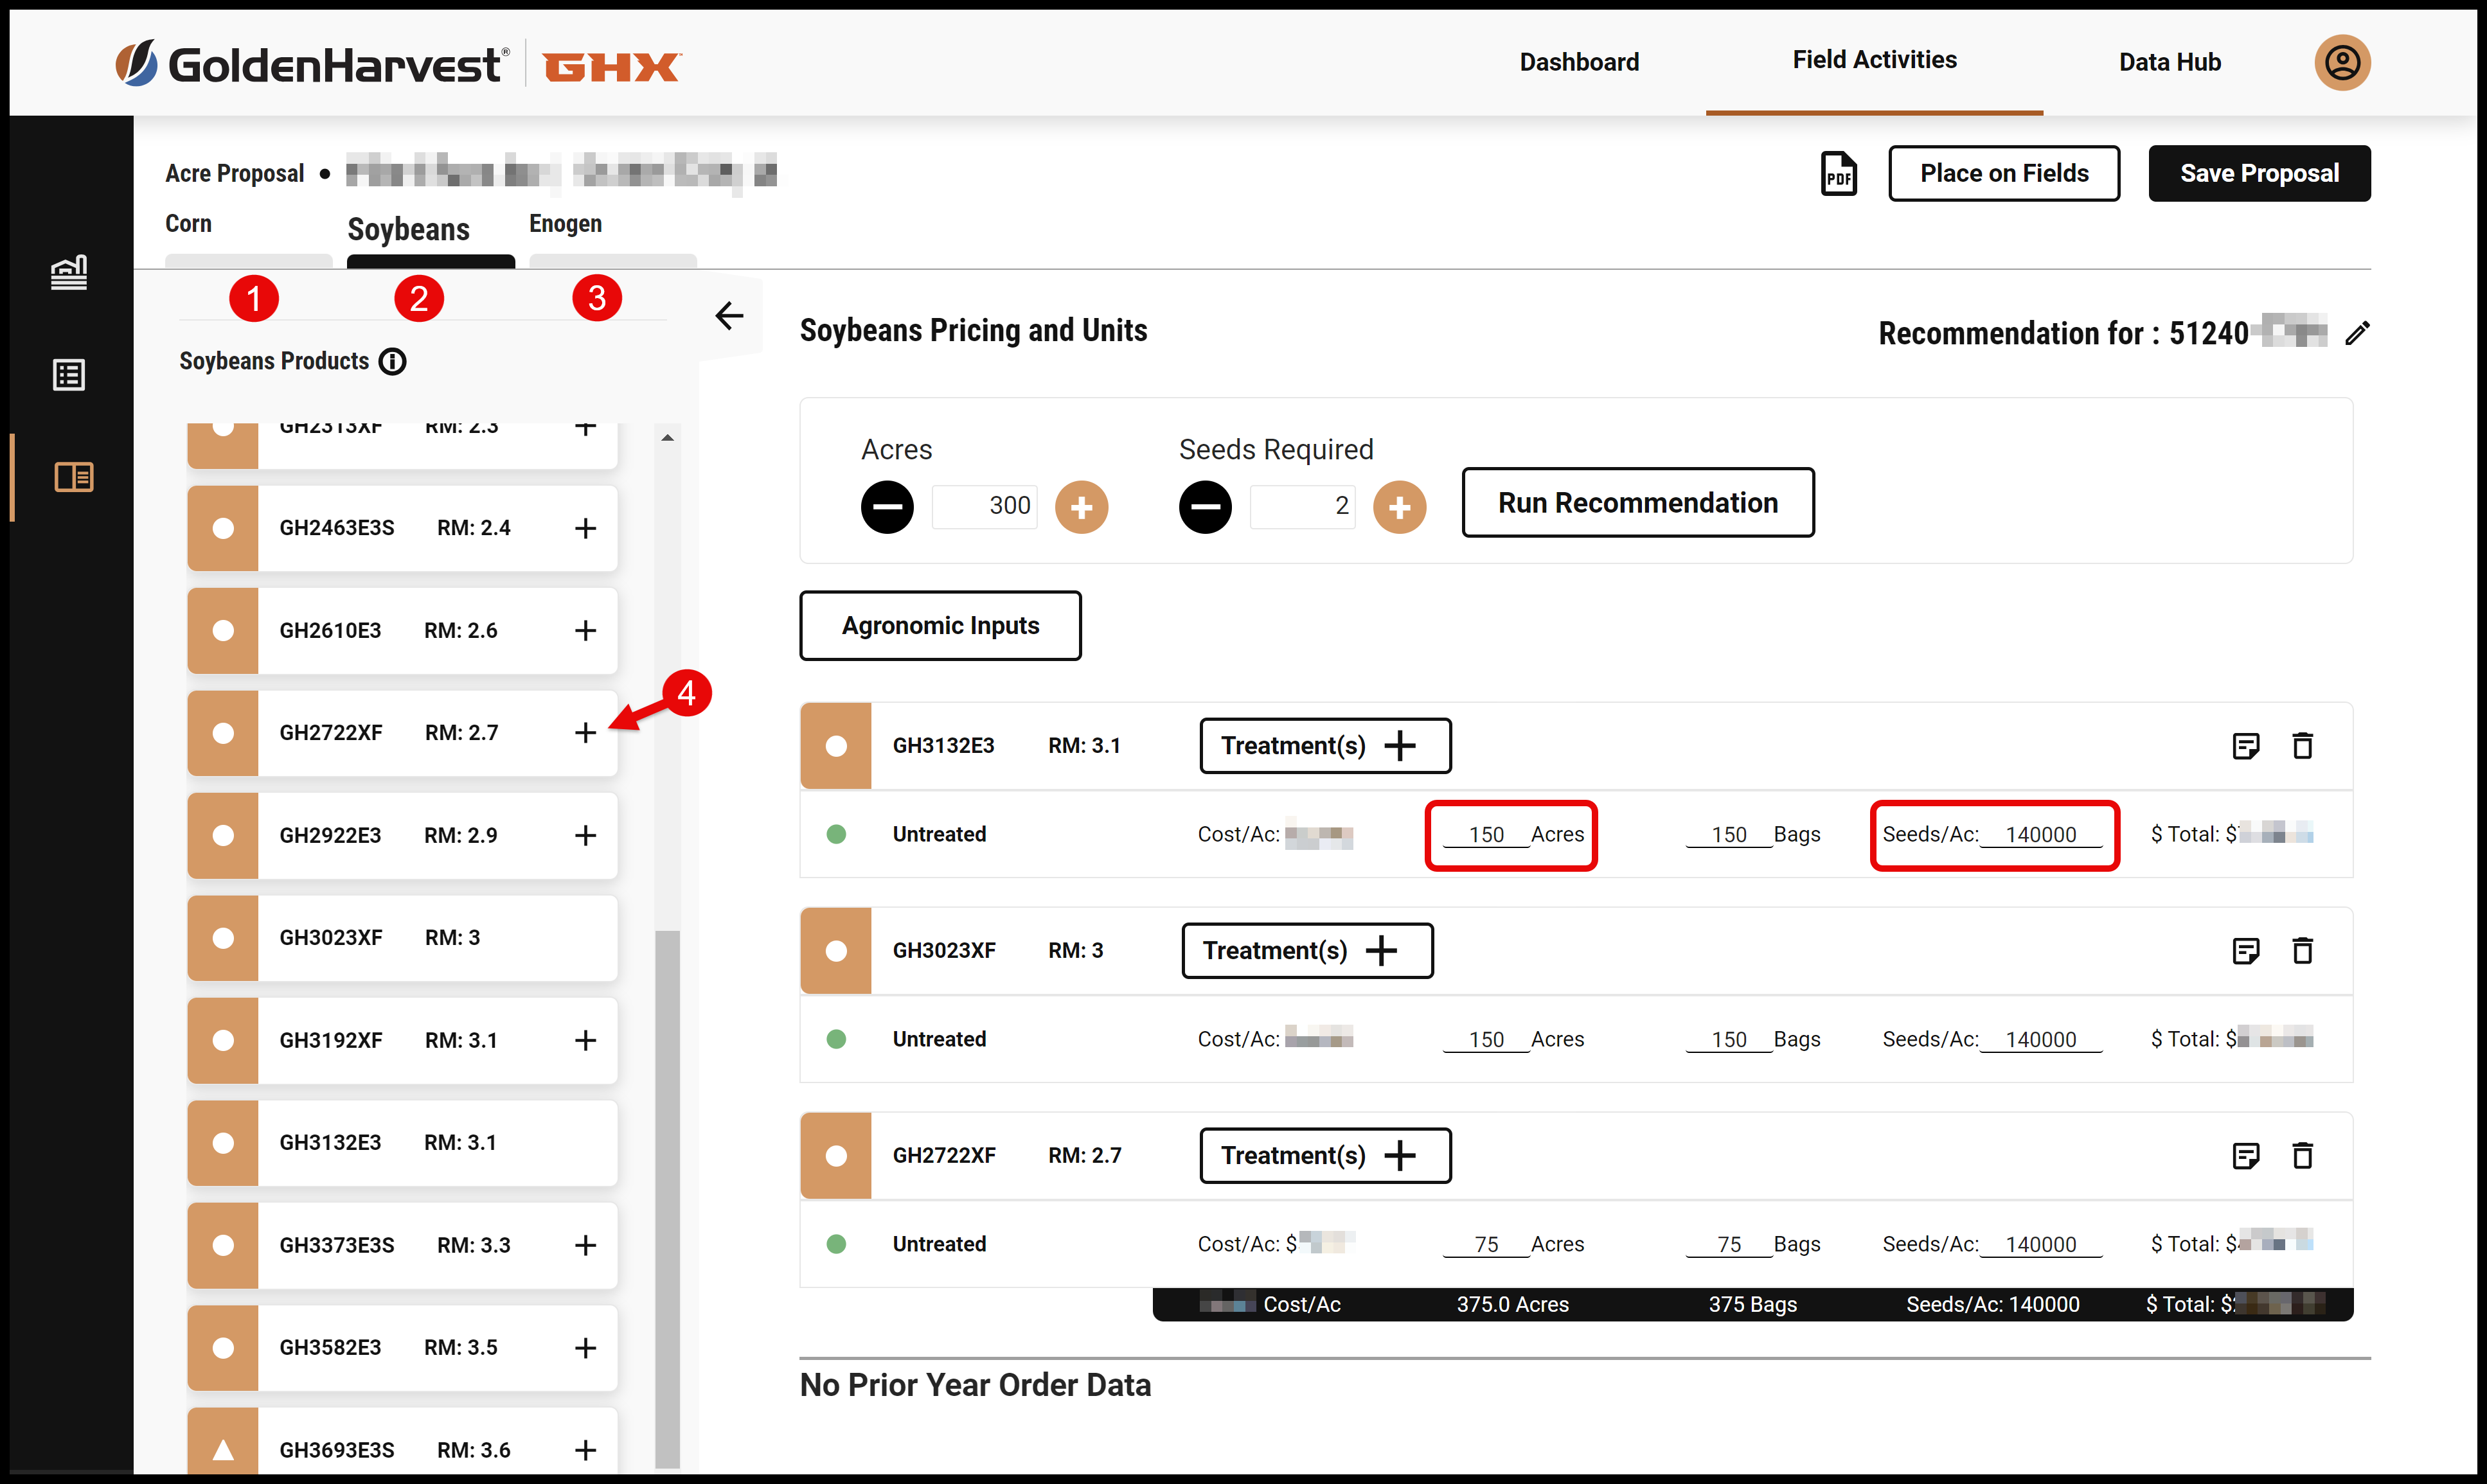The height and width of the screenshot is (1484, 2487).
Task: Add GH2922E3 with its plus icon
Action: [586, 836]
